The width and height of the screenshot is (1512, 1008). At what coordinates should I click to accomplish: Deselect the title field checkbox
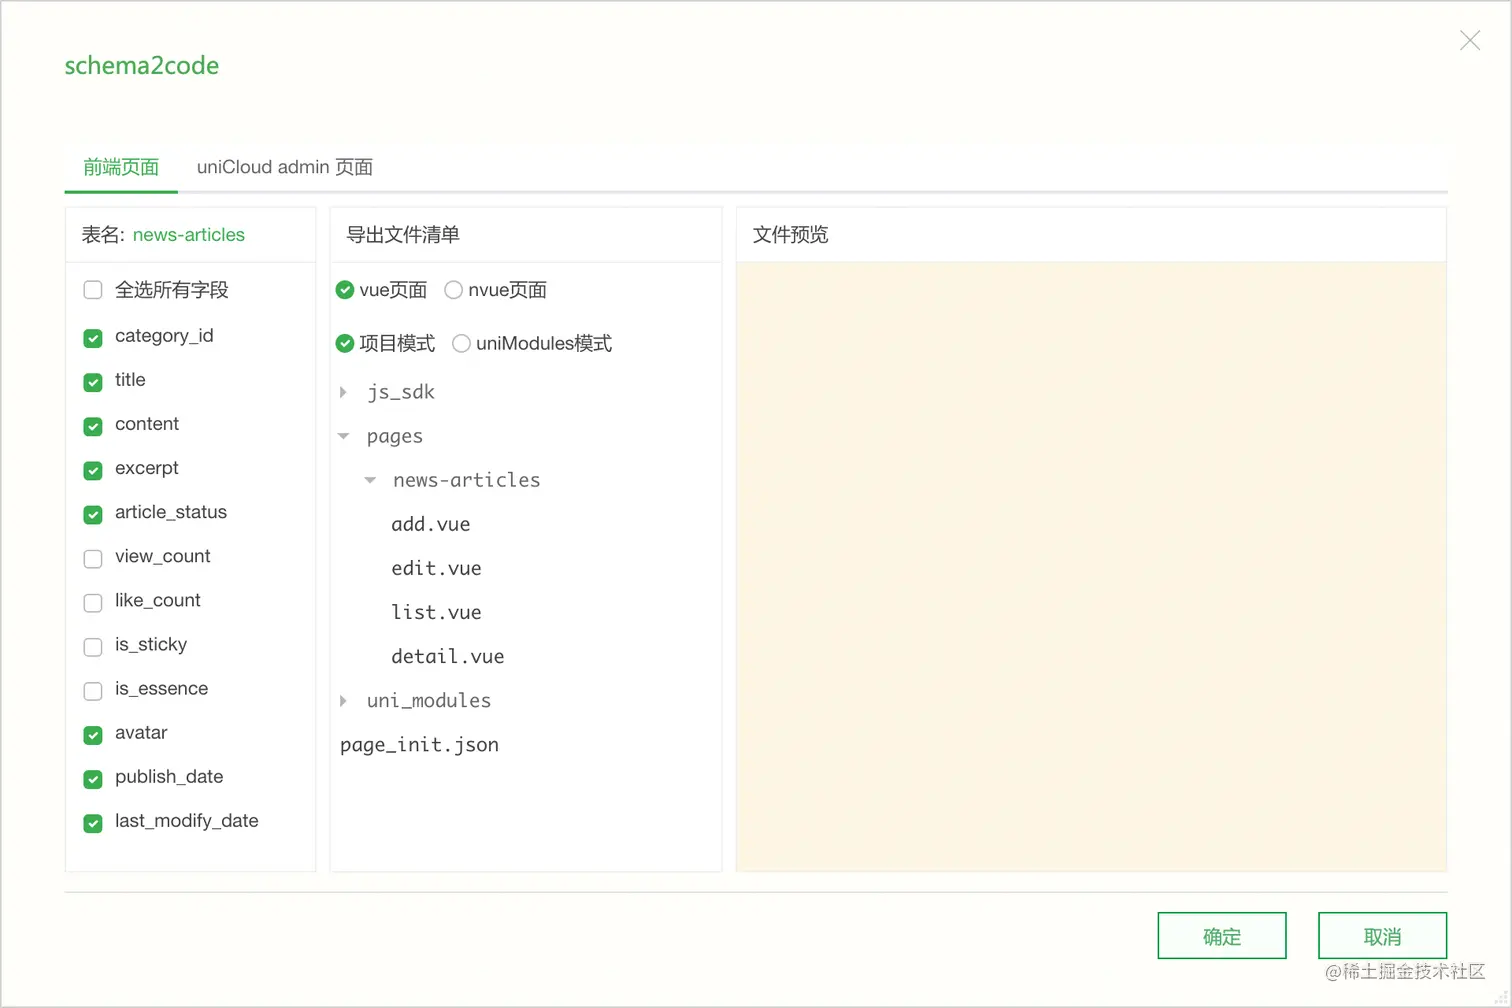coord(92,382)
